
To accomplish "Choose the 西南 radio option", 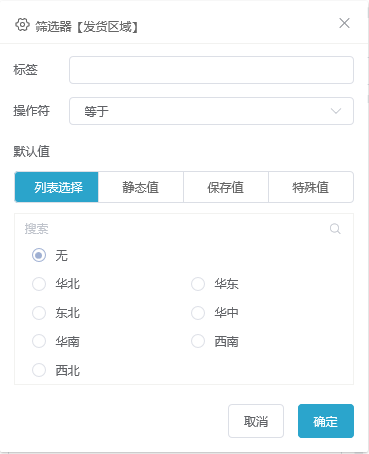I will [x=198, y=341].
